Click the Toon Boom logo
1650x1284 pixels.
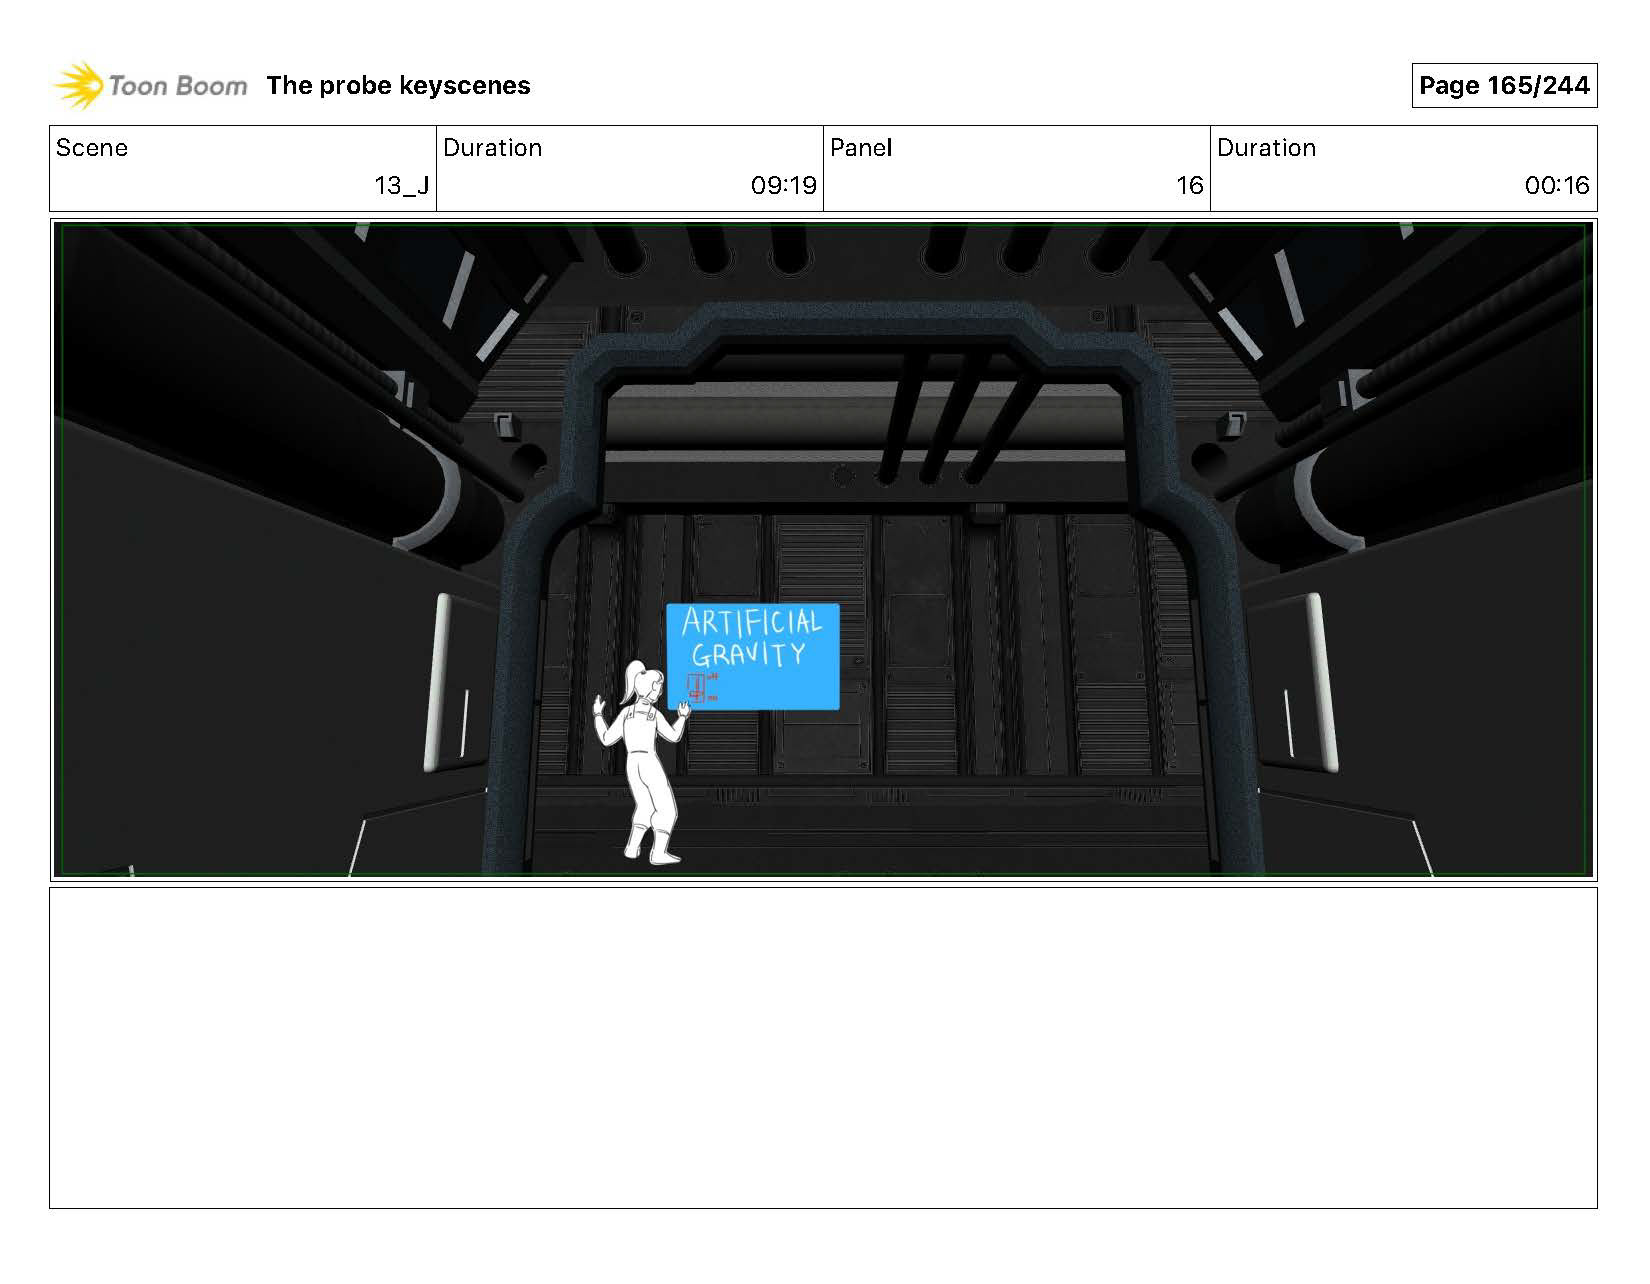[x=150, y=85]
